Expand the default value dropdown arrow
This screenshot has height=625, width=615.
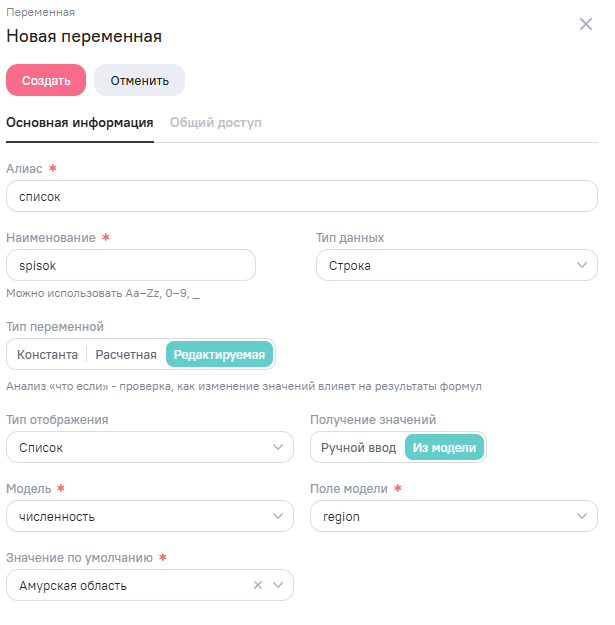[278, 585]
